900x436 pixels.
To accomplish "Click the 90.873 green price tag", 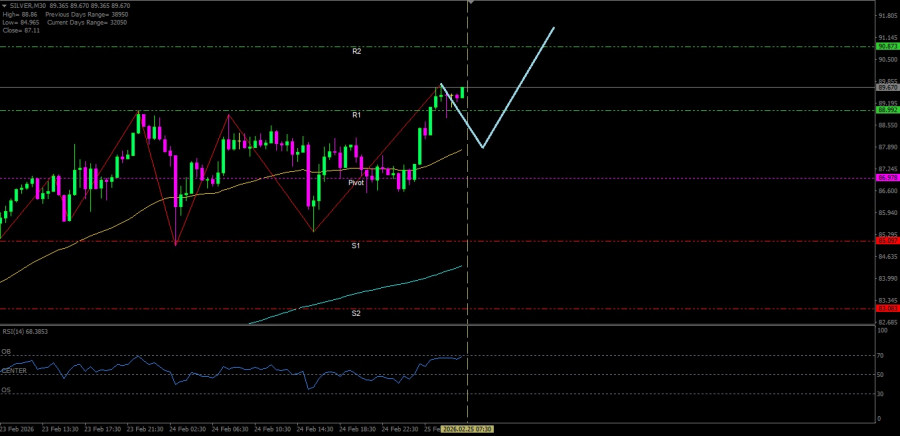I will [887, 46].
